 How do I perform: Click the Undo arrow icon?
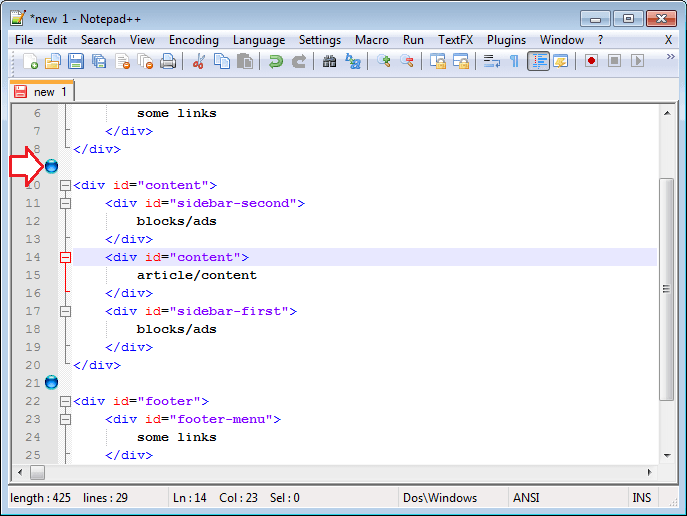tap(275, 62)
